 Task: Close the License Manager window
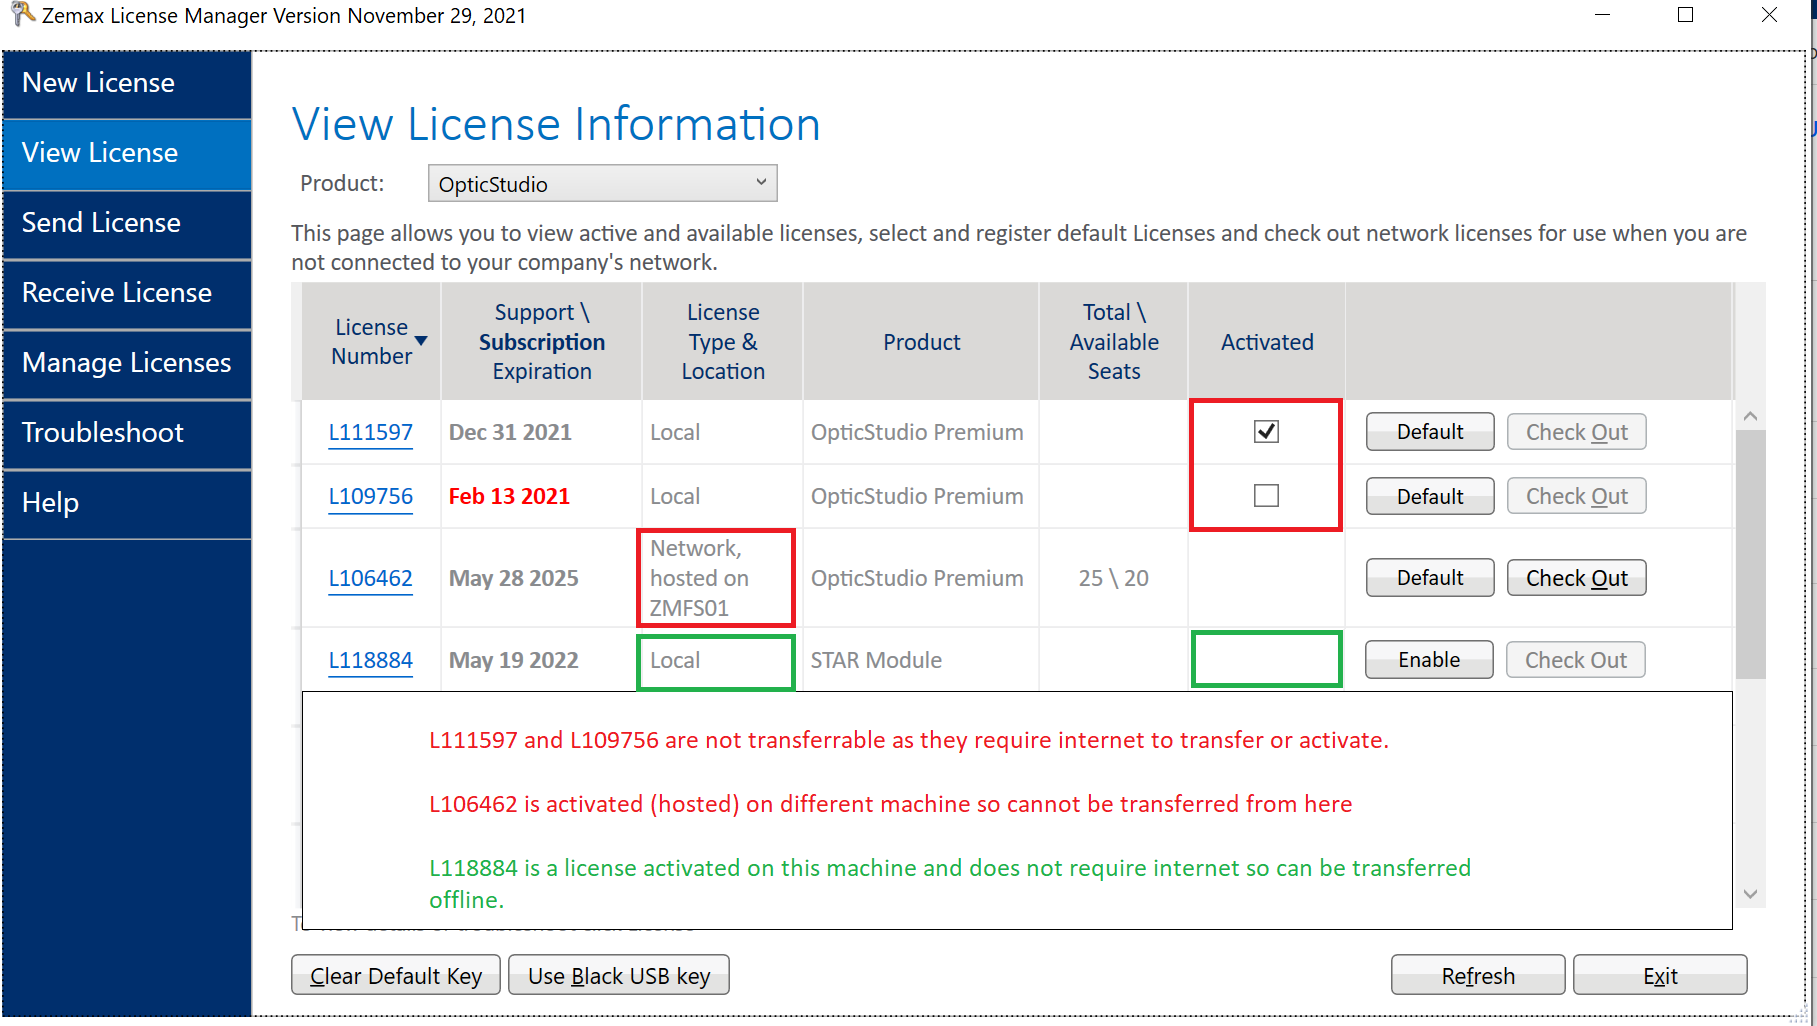1769,14
